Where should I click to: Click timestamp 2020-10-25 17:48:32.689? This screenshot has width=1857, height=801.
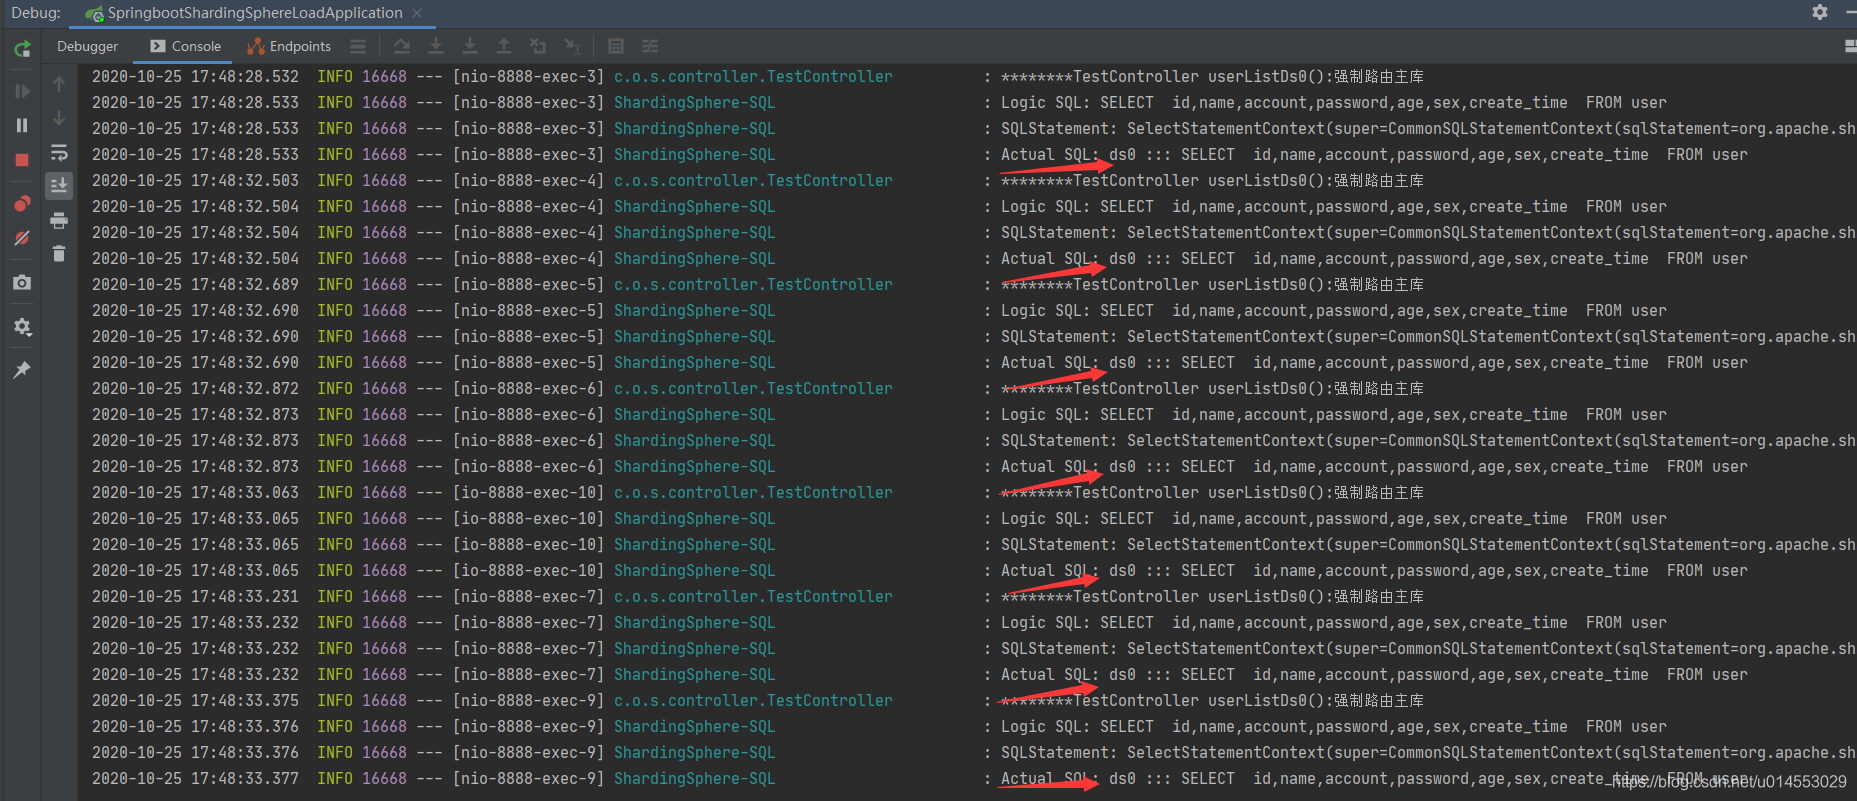coord(195,284)
